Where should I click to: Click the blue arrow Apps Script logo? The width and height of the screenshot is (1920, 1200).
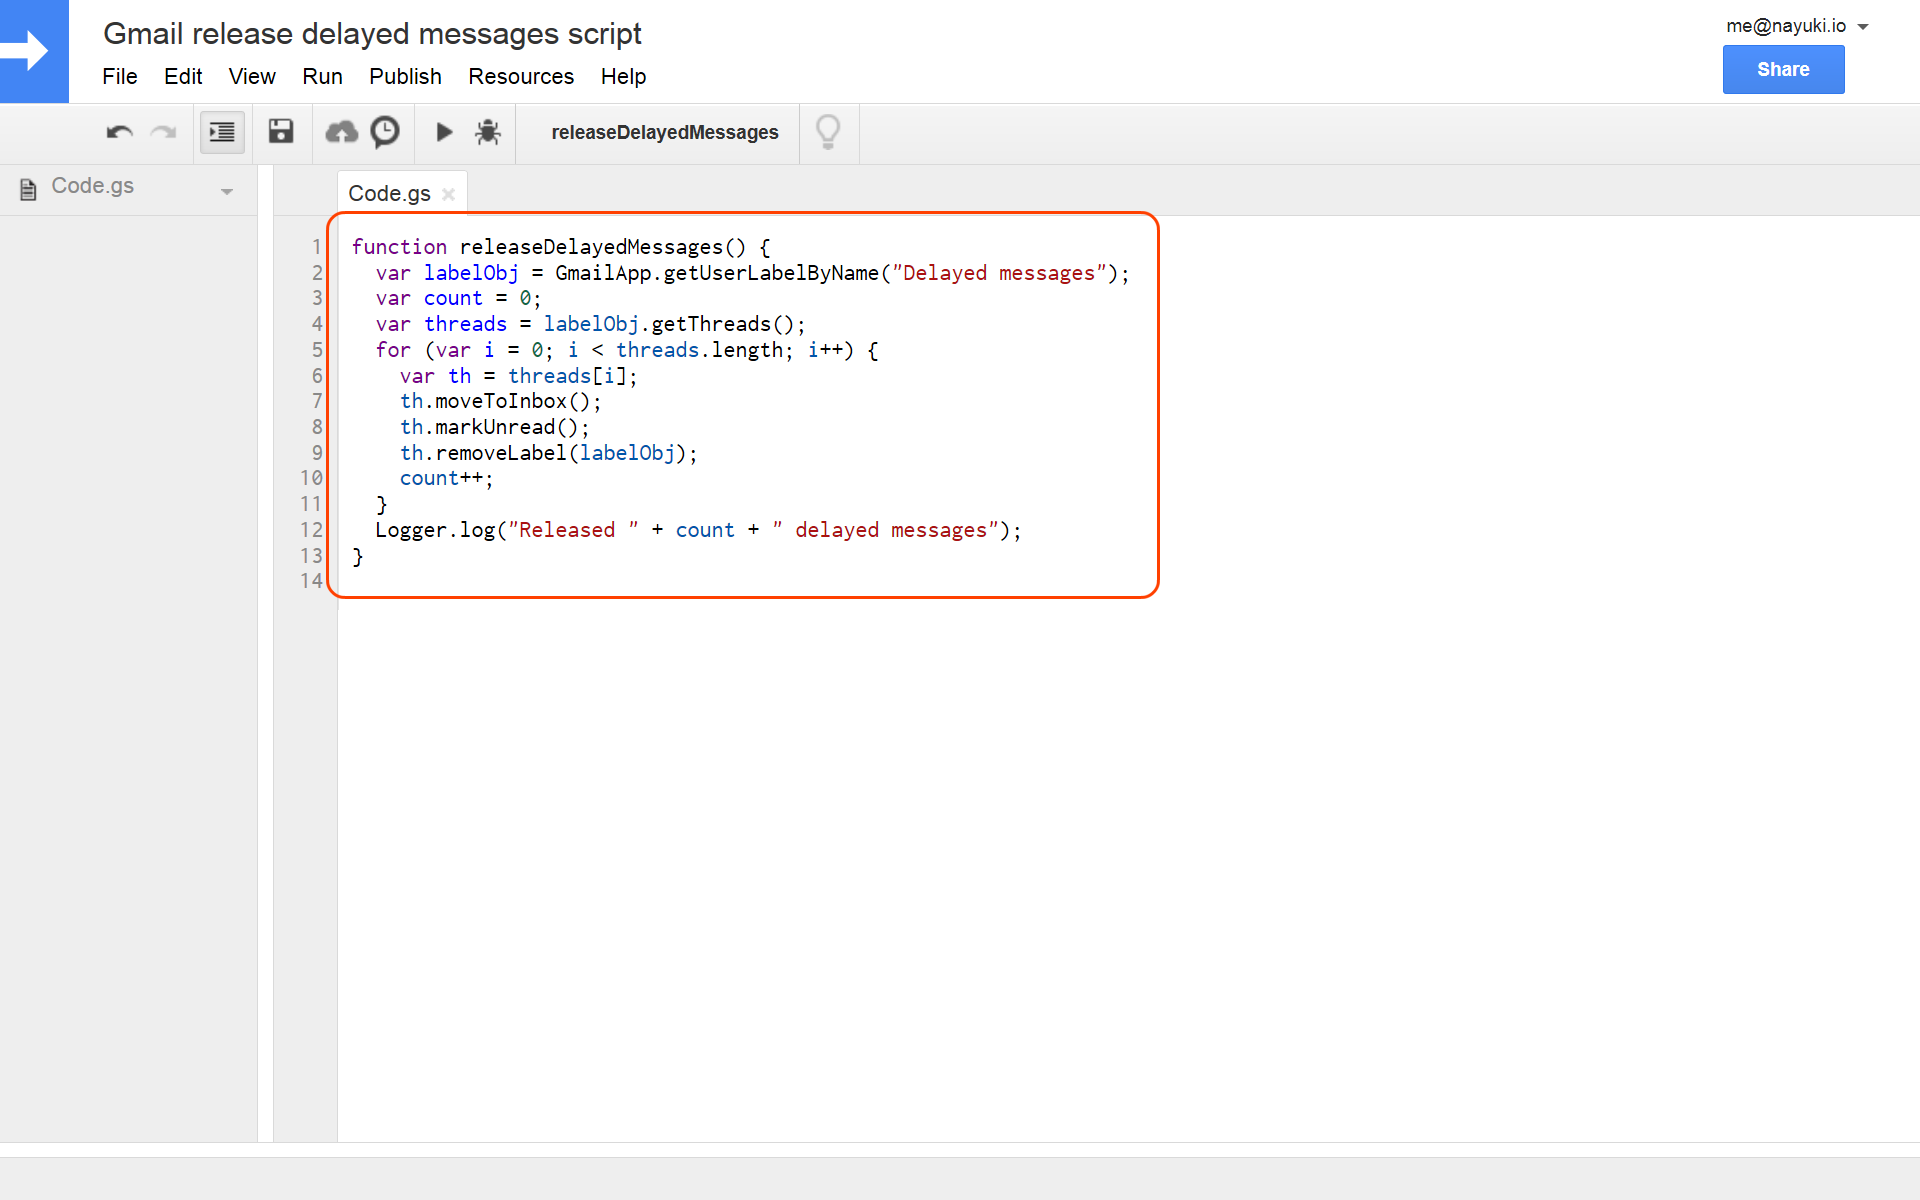click(x=34, y=51)
